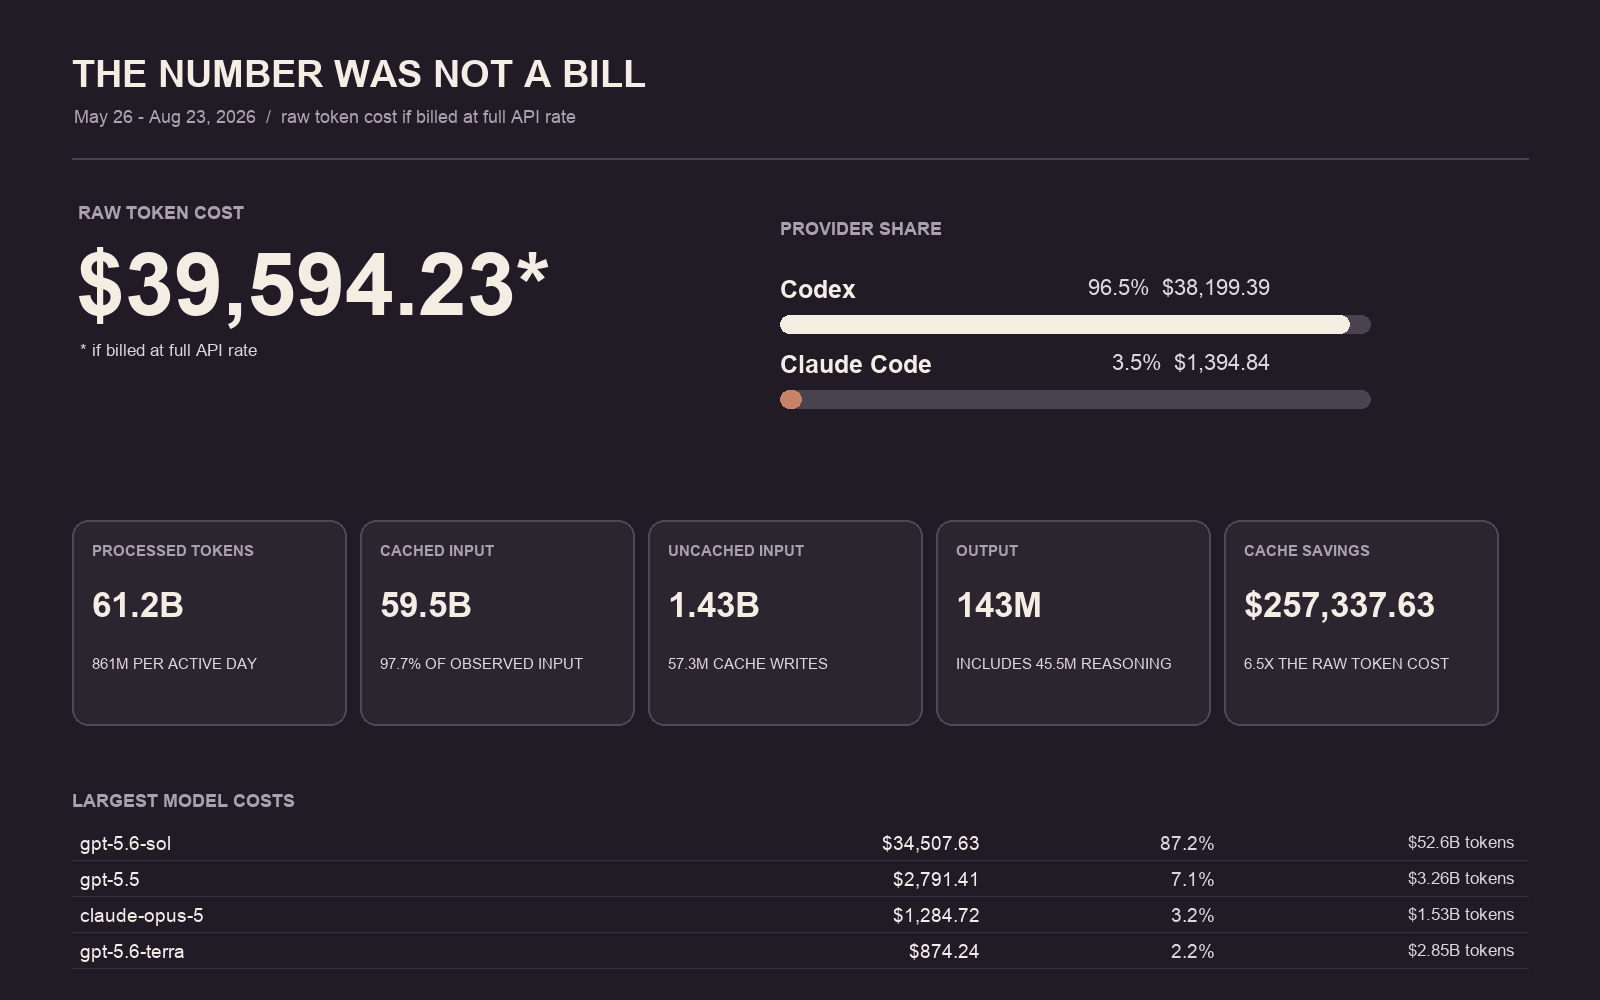The height and width of the screenshot is (1000, 1600).
Task: Click the '59.5B' cached input value
Action: point(426,605)
